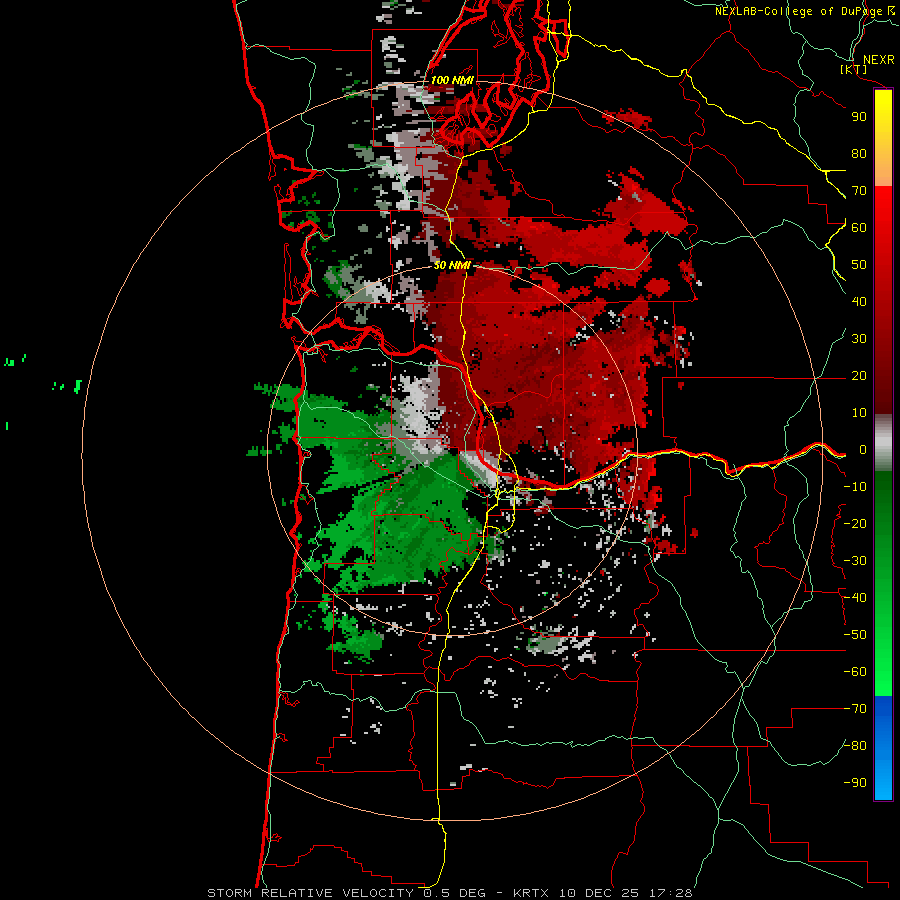
Task: Click the gray zero-velocity segment of the color bar
Action: [883, 443]
